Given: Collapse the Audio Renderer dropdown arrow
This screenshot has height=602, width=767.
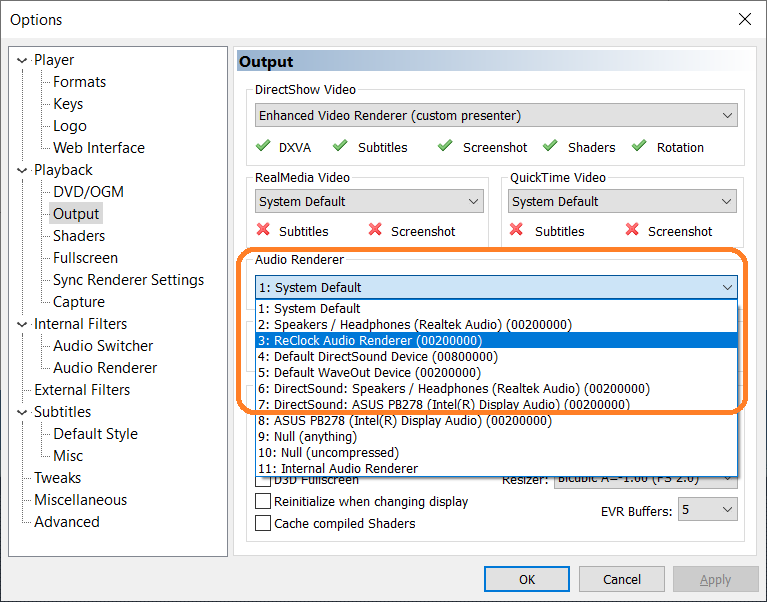Looking at the screenshot, I should (727, 288).
